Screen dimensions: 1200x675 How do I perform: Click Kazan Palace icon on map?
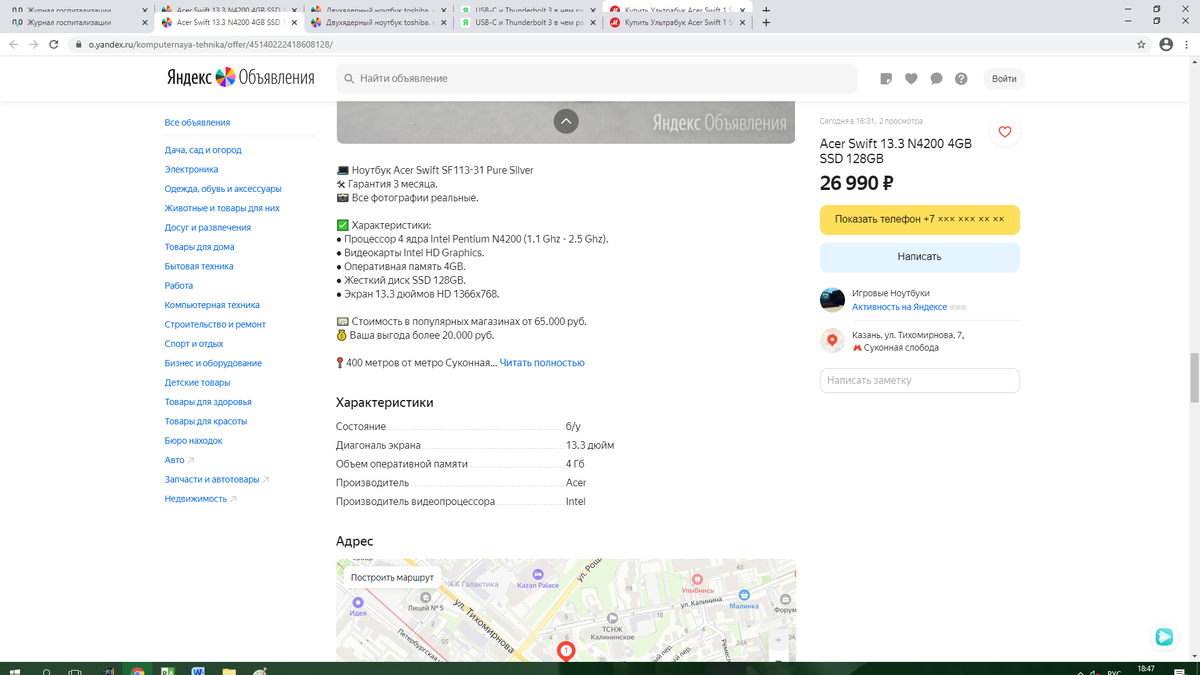538,574
